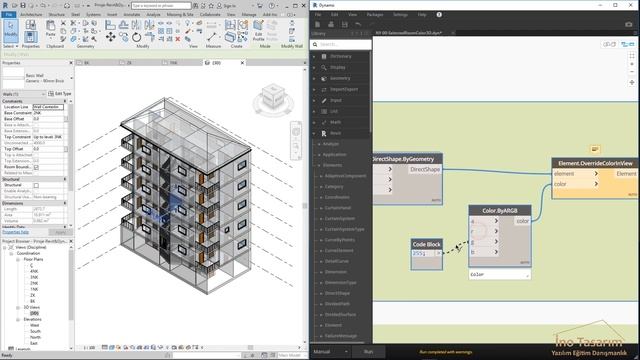
Task: Click Dynamo Undo toolbar icon
Action: pos(358,24)
